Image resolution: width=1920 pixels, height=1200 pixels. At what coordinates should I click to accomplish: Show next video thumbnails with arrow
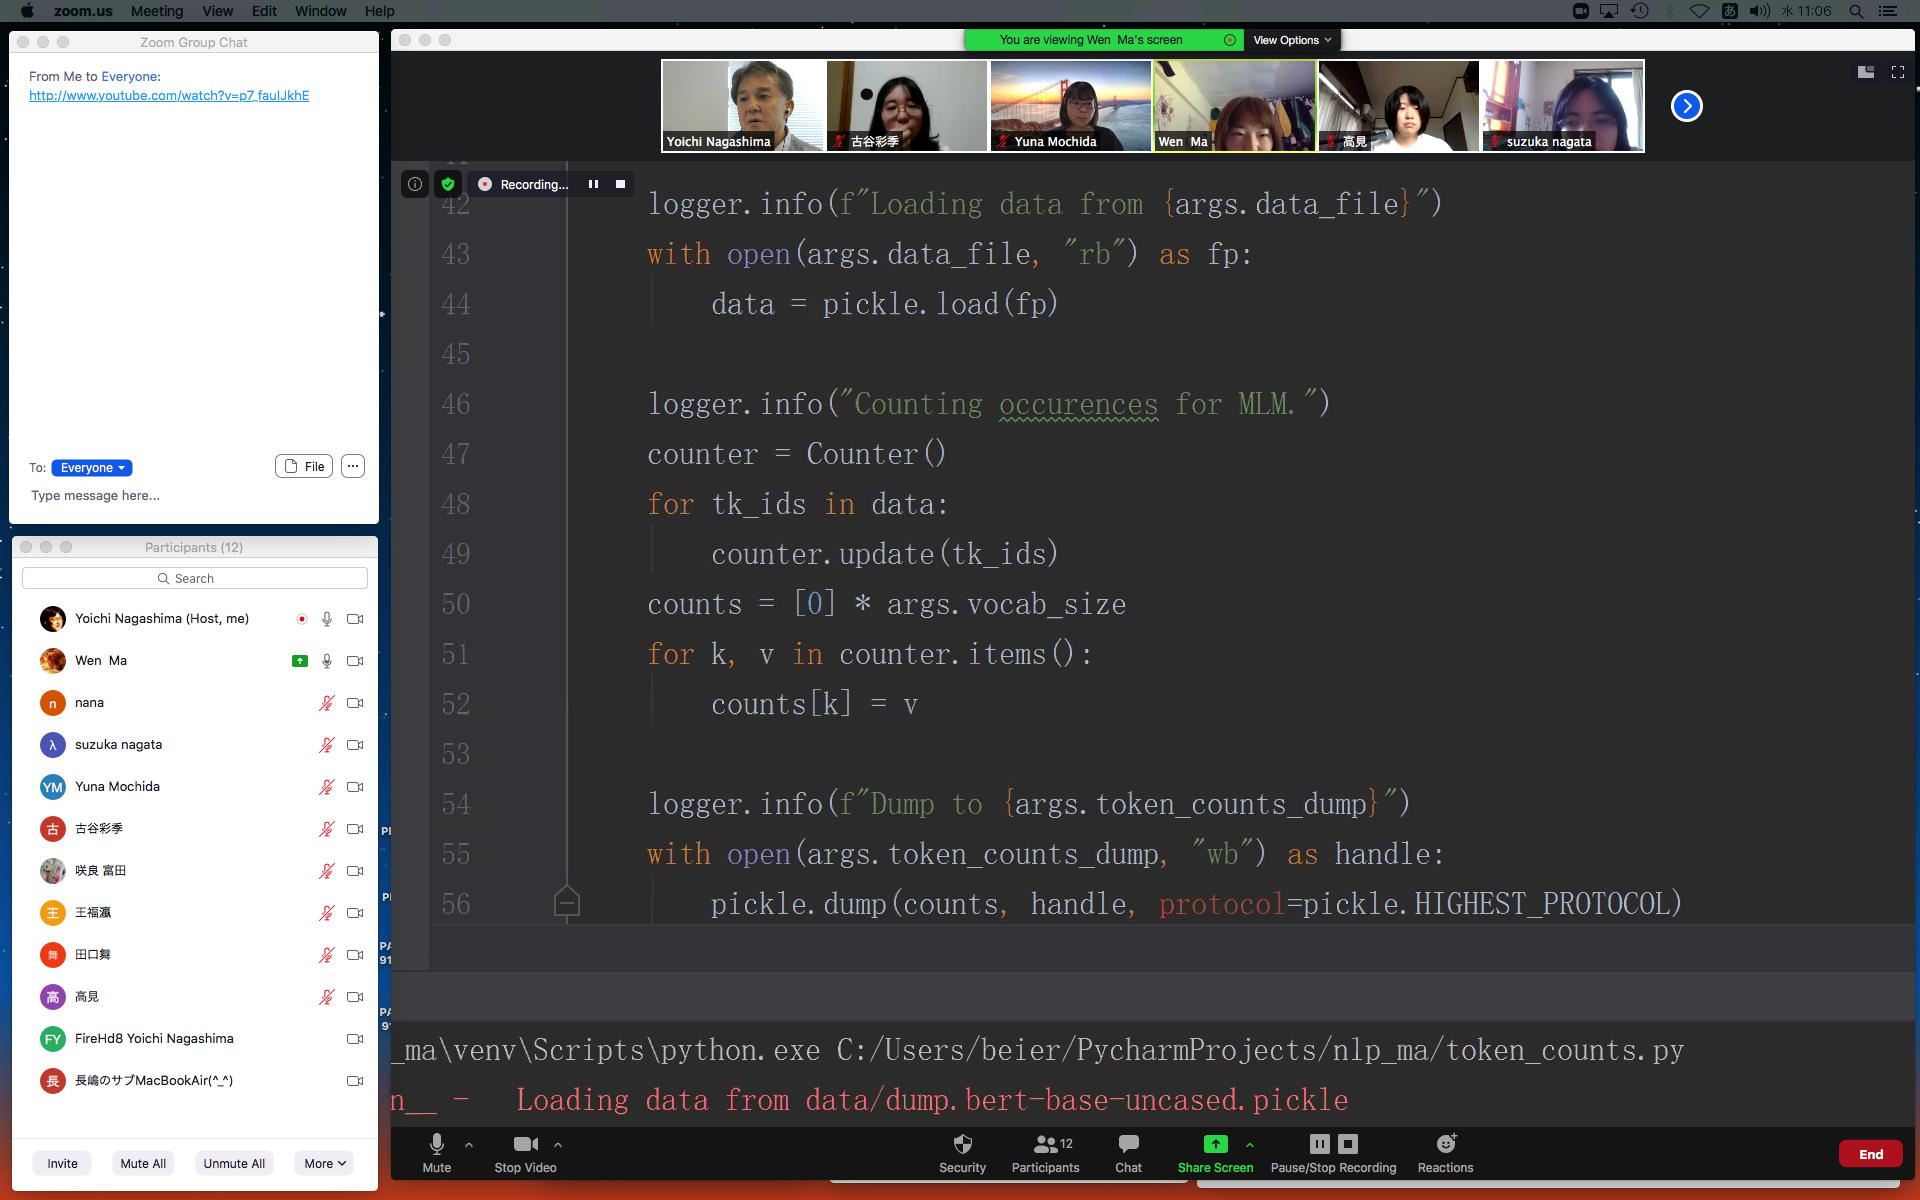coord(1686,106)
